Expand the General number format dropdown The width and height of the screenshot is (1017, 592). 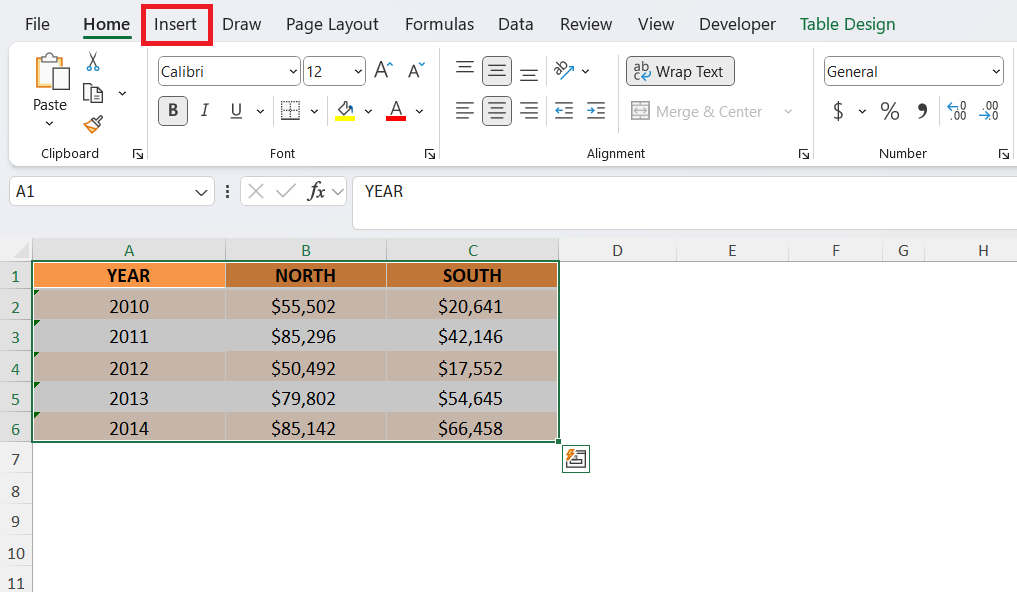(996, 71)
